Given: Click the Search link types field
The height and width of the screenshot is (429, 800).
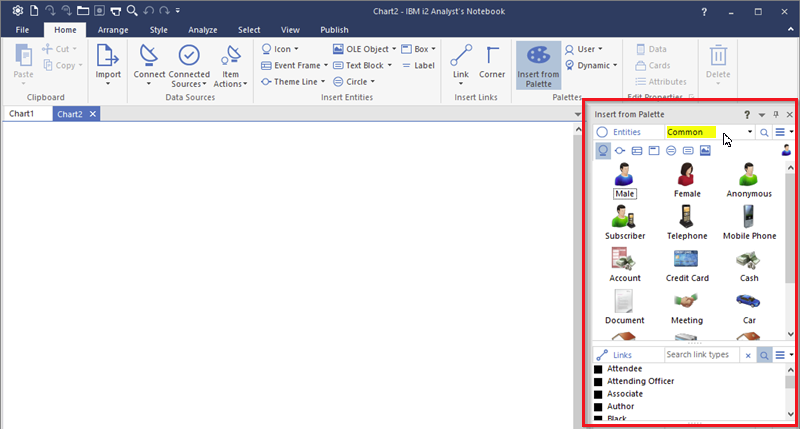Looking at the screenshot, I should (701, 355).
